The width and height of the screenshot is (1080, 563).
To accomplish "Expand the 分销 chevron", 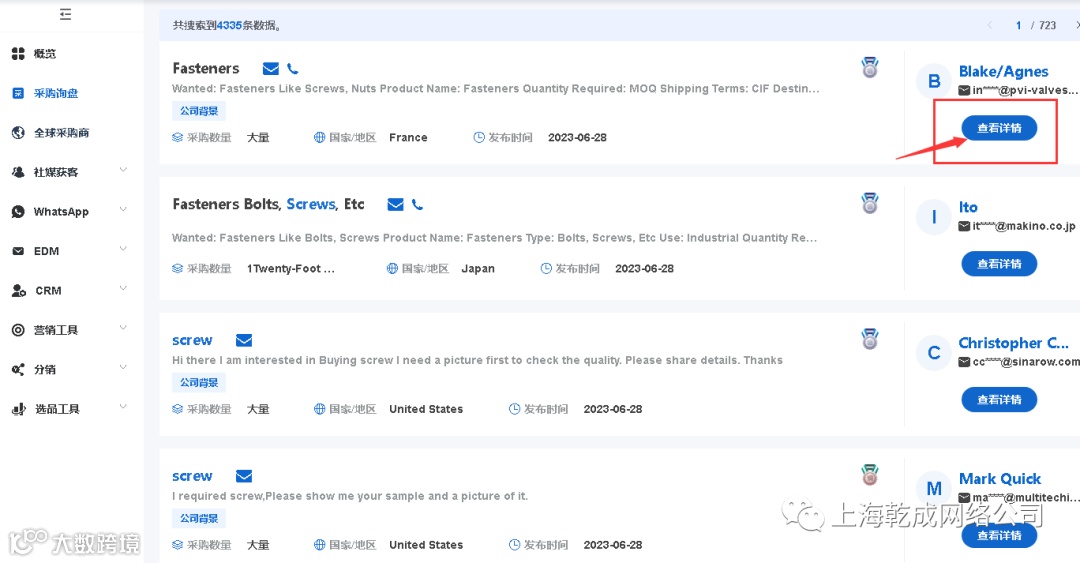I will [123, 367].
